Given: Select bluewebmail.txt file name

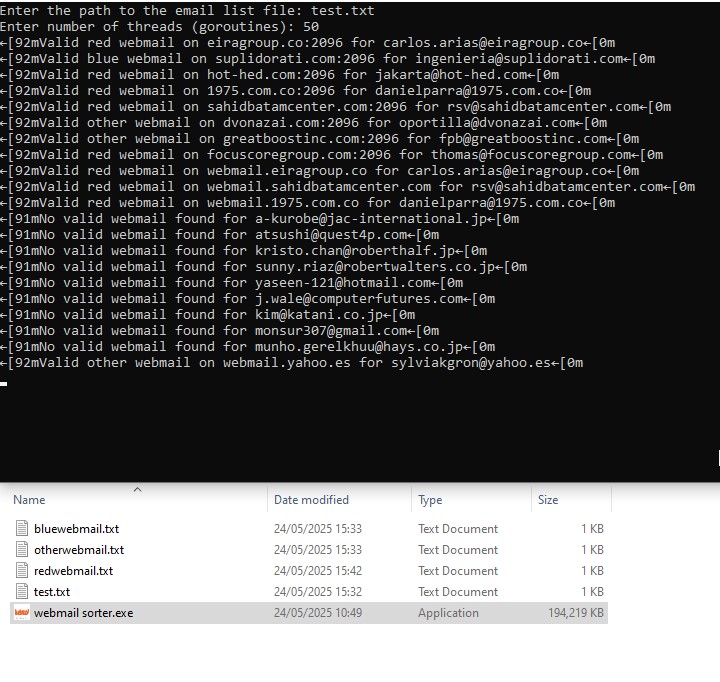Looking at the screenshot, I should point(77,529).
